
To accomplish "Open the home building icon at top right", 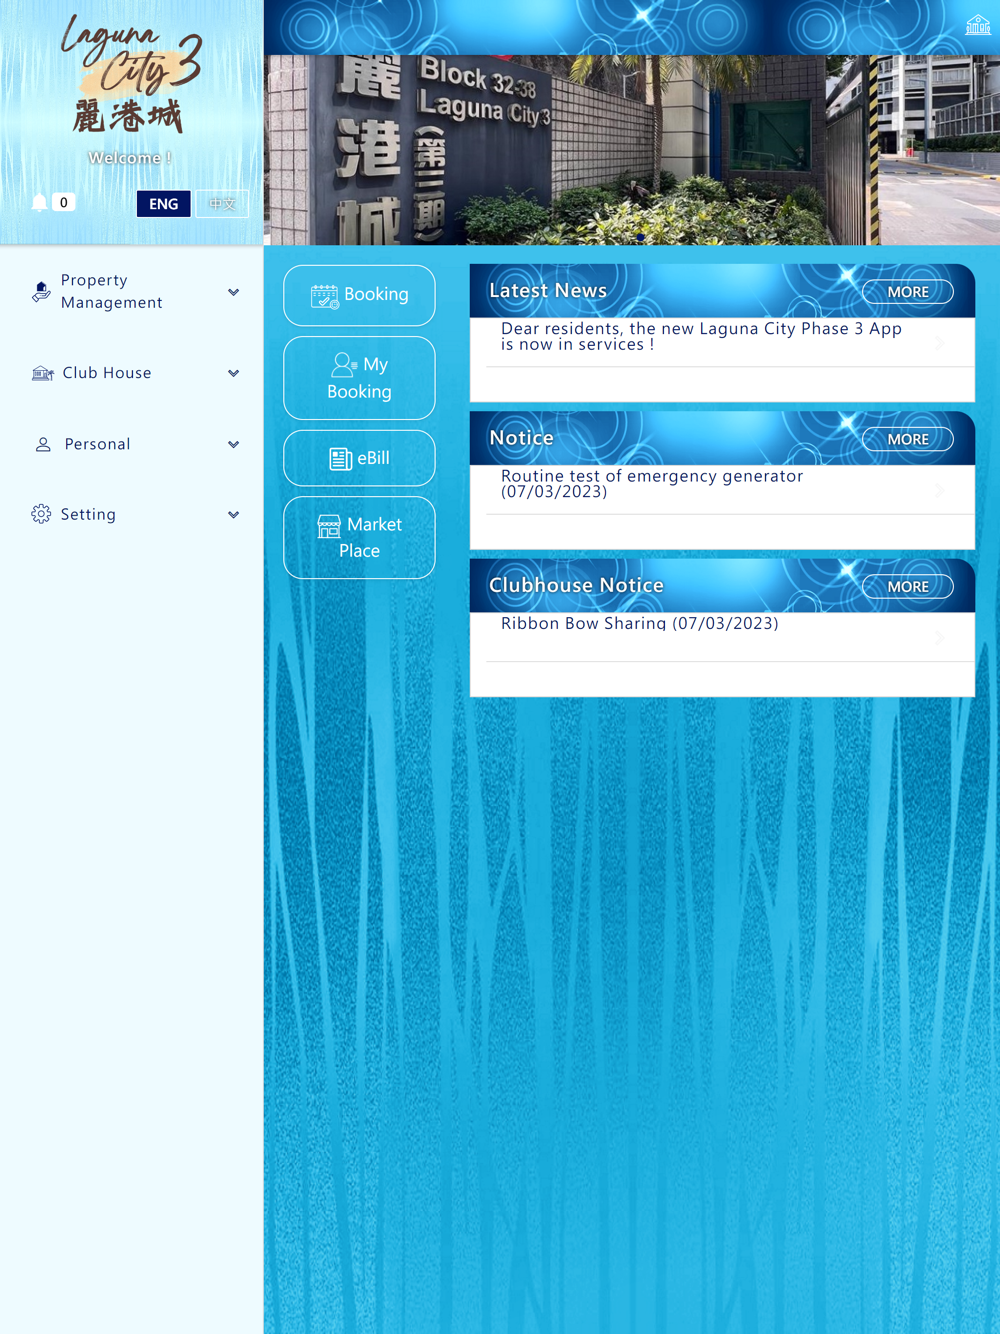I will coord(977,25).
